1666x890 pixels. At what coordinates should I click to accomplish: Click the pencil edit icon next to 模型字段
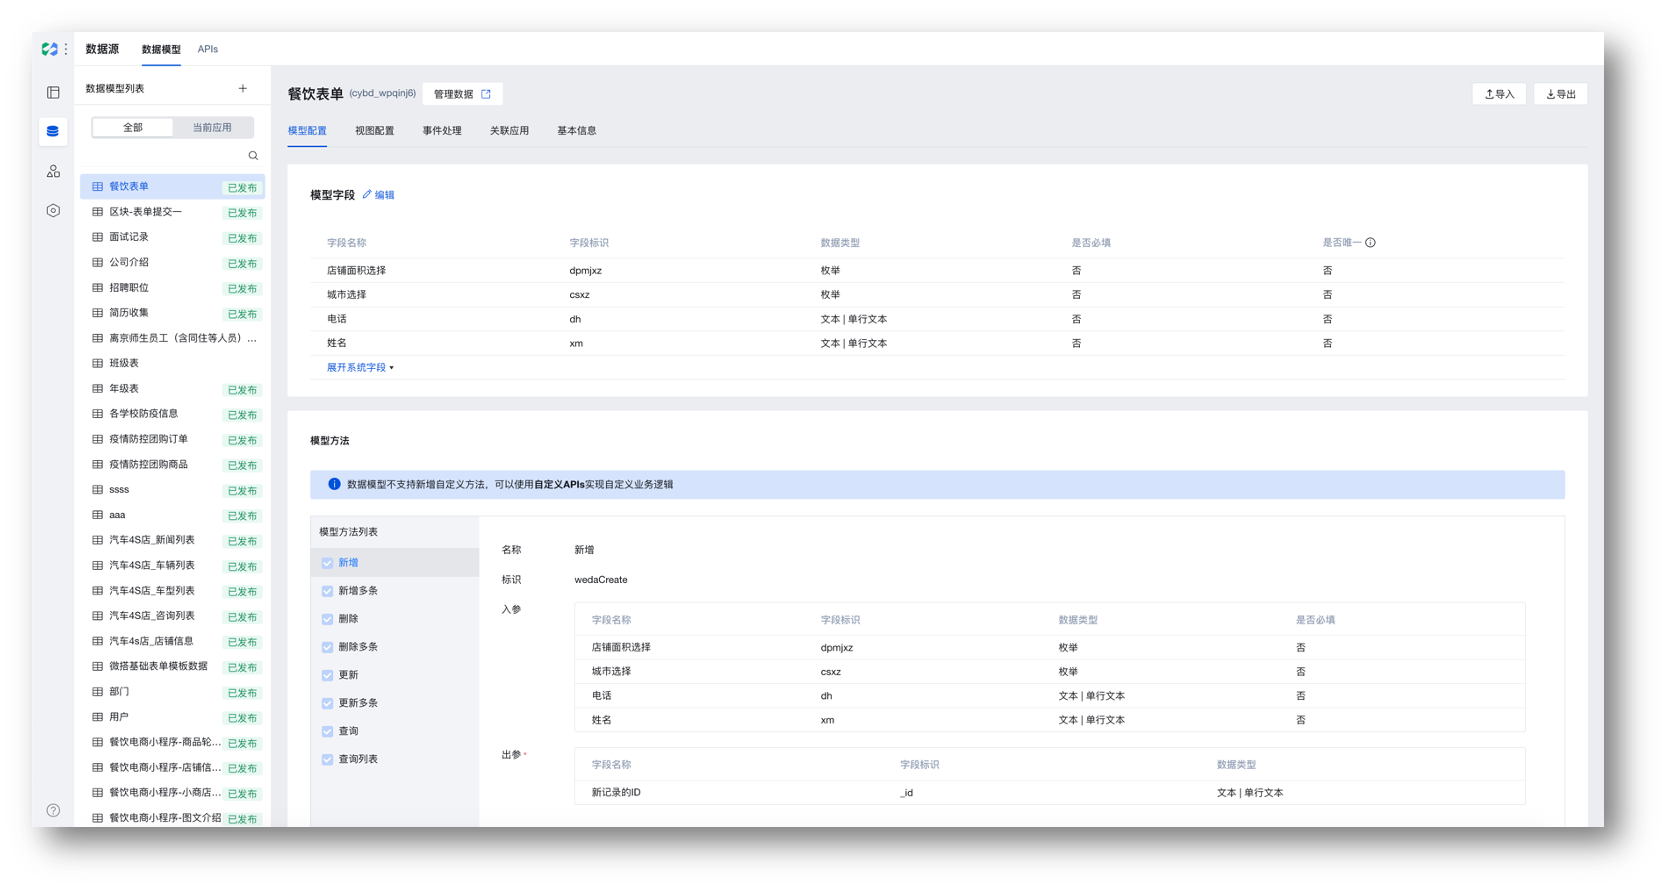tap(367, 195)
